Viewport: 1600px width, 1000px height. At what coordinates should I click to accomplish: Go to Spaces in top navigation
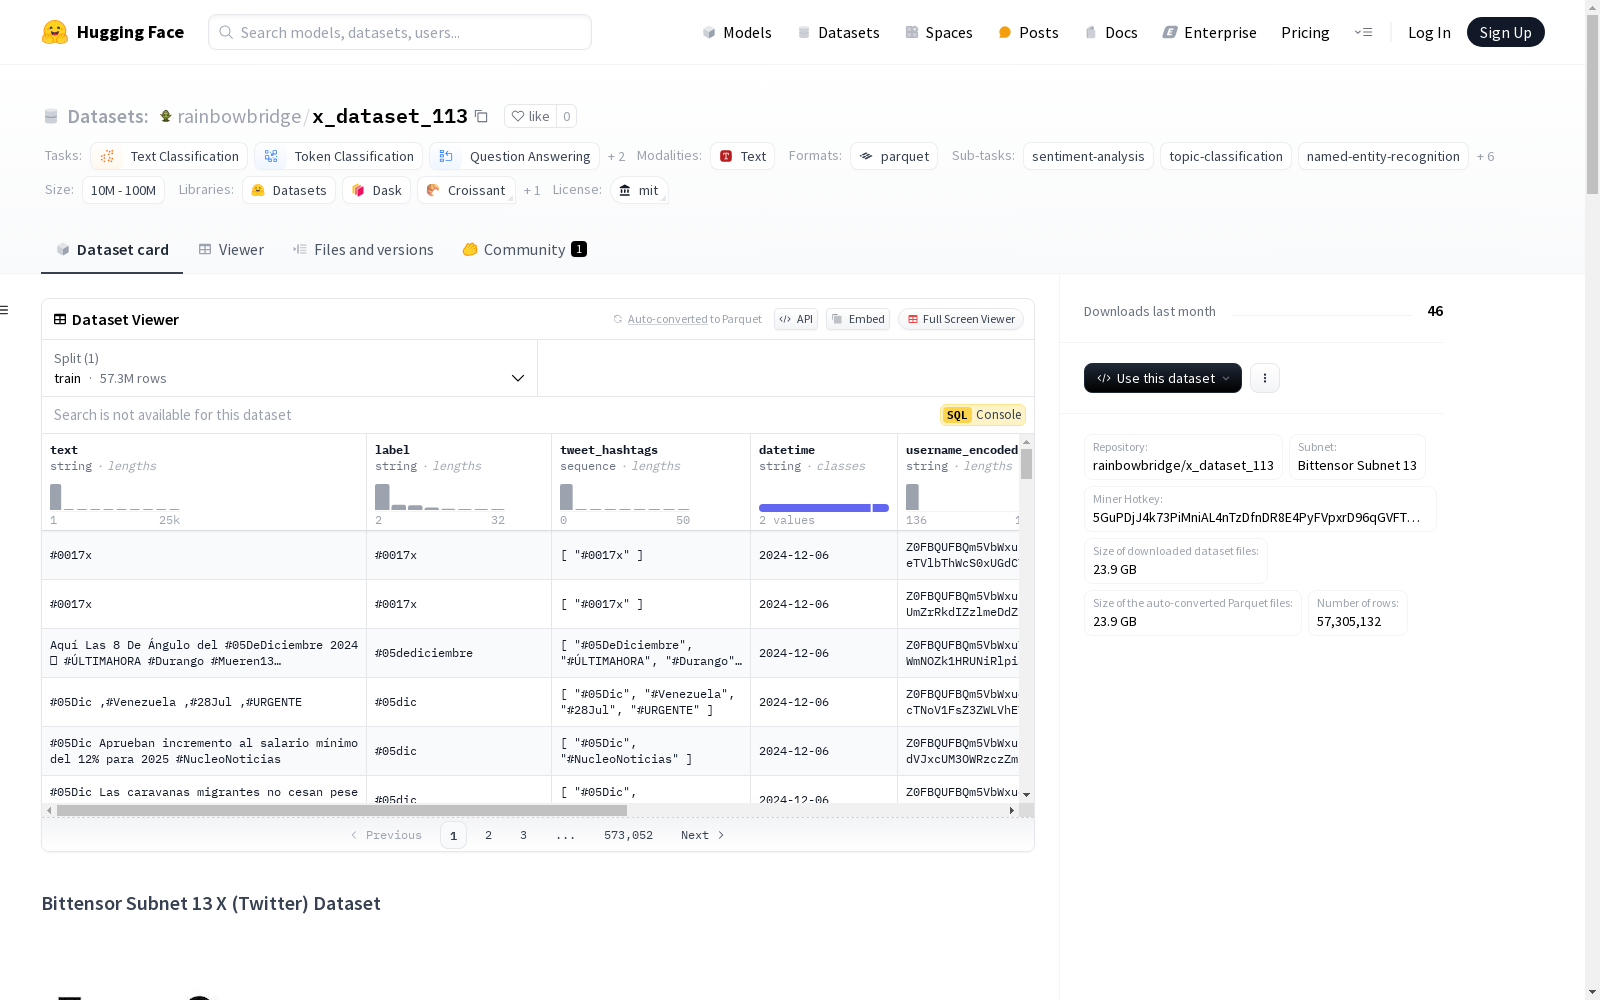[x=939, y=33]
